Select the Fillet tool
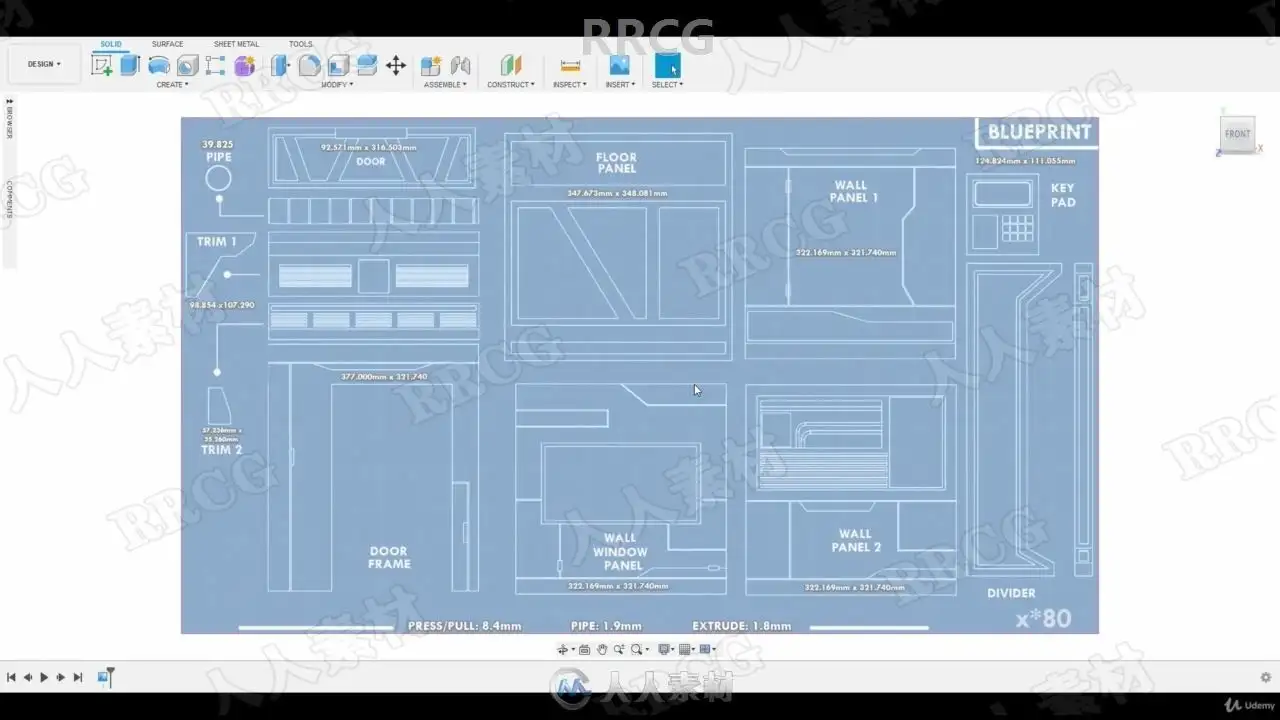 (x=310, y=66)
